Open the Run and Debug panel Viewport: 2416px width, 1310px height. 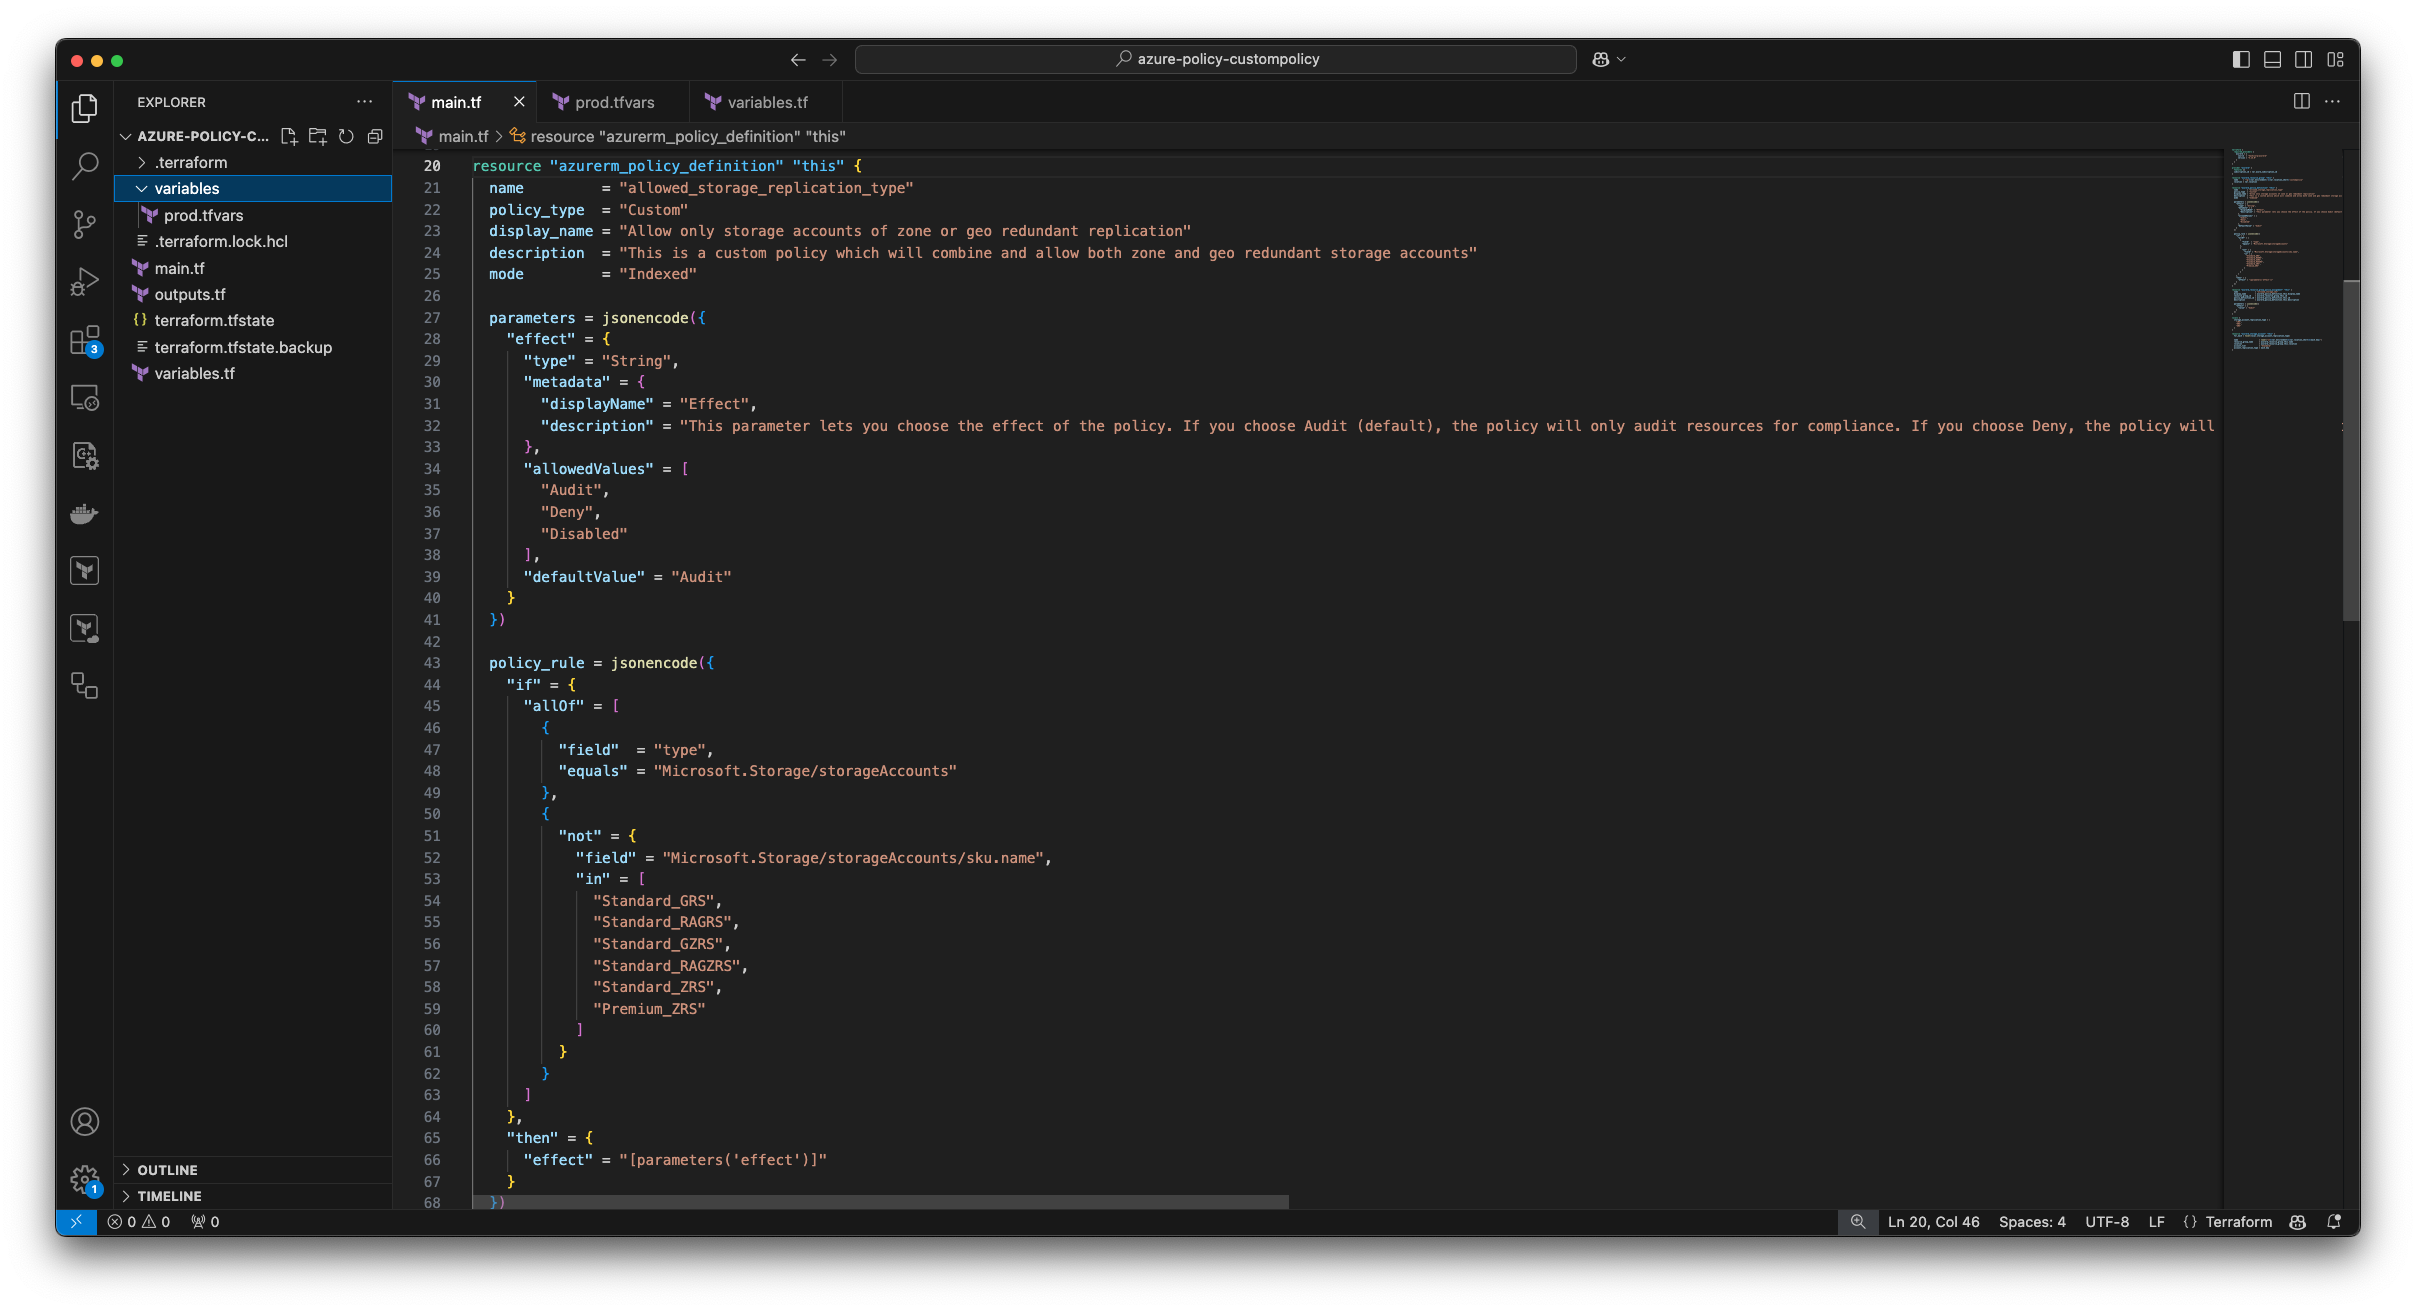tap(84, 281)
